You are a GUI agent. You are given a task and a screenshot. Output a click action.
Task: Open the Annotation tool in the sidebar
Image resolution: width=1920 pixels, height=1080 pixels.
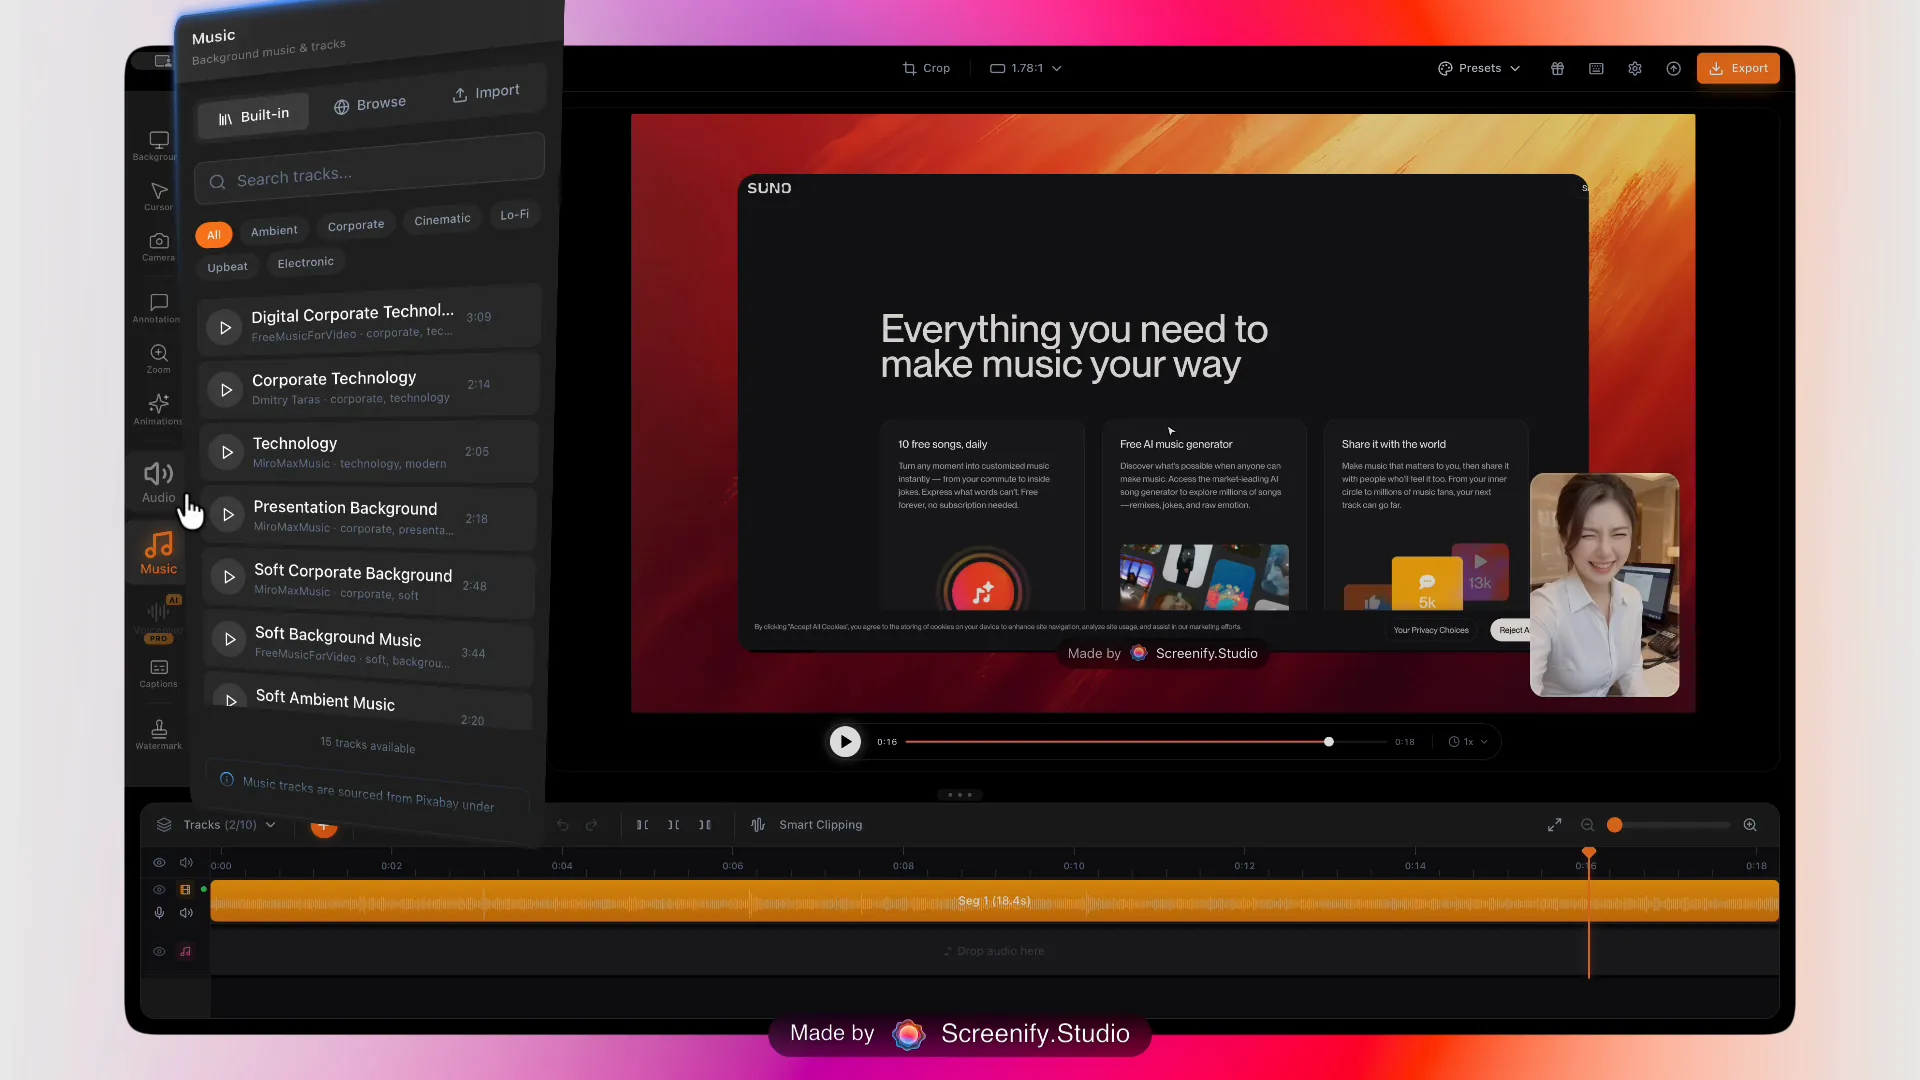(157, 308)
